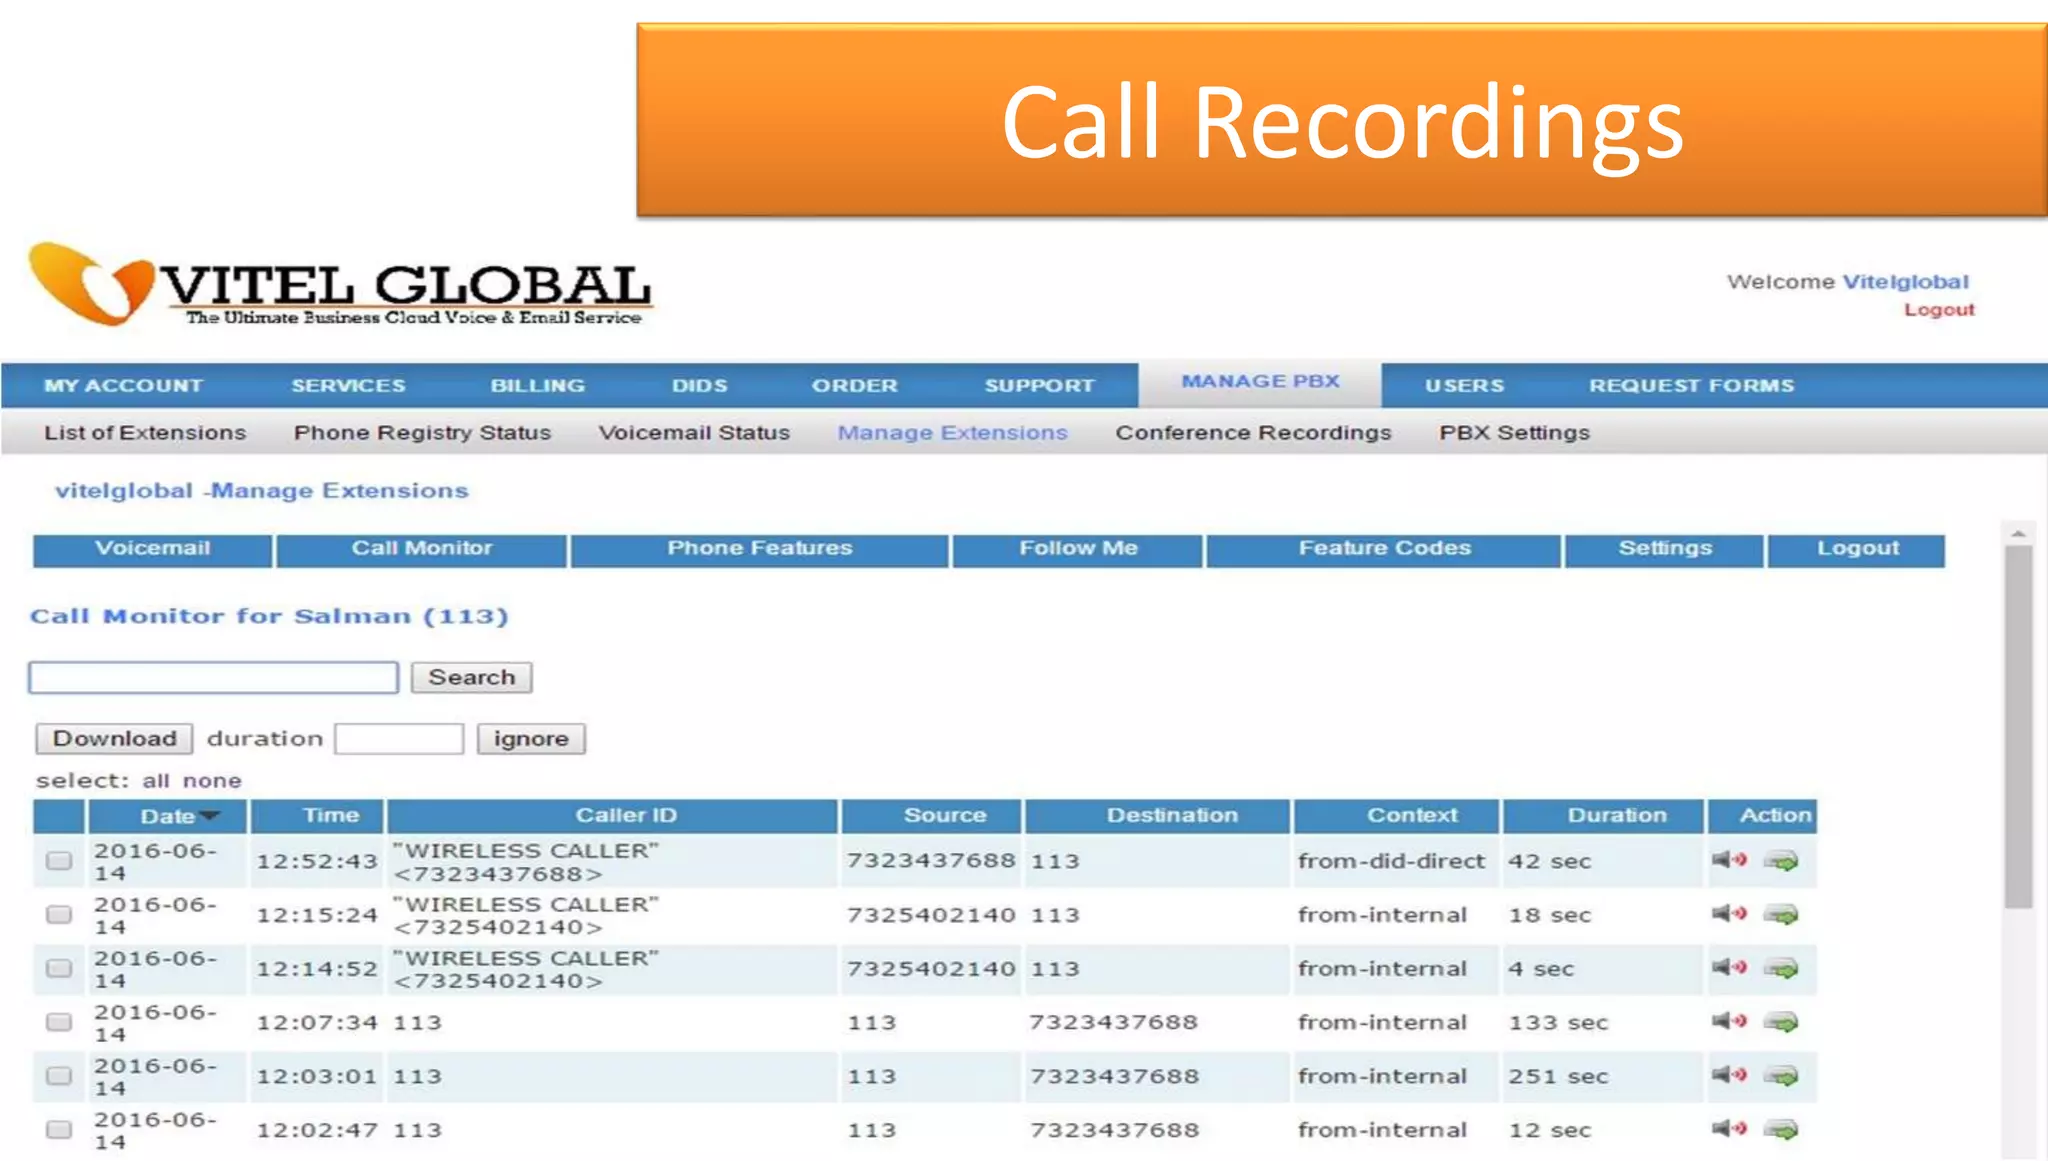Open the SUPPORT menu
The image size is (2048, 1161).
point(1039,386)
